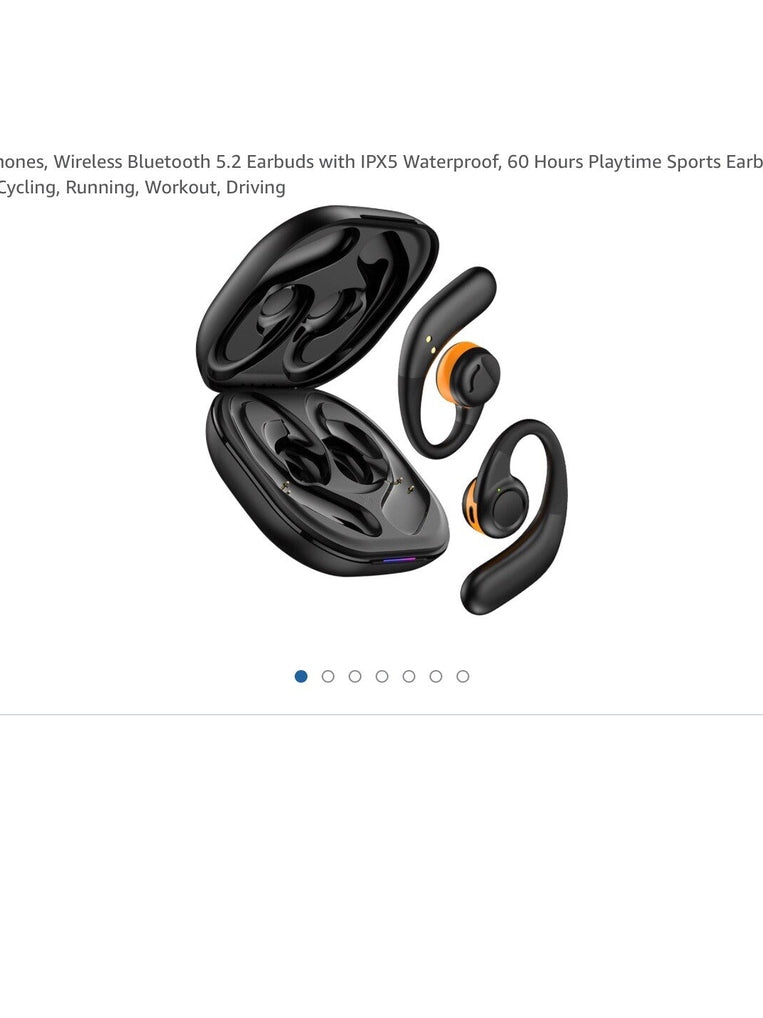The image size is (763, 1018).
Task: Select the third carousel indicator dot
Action: click(x=355, y=677)
